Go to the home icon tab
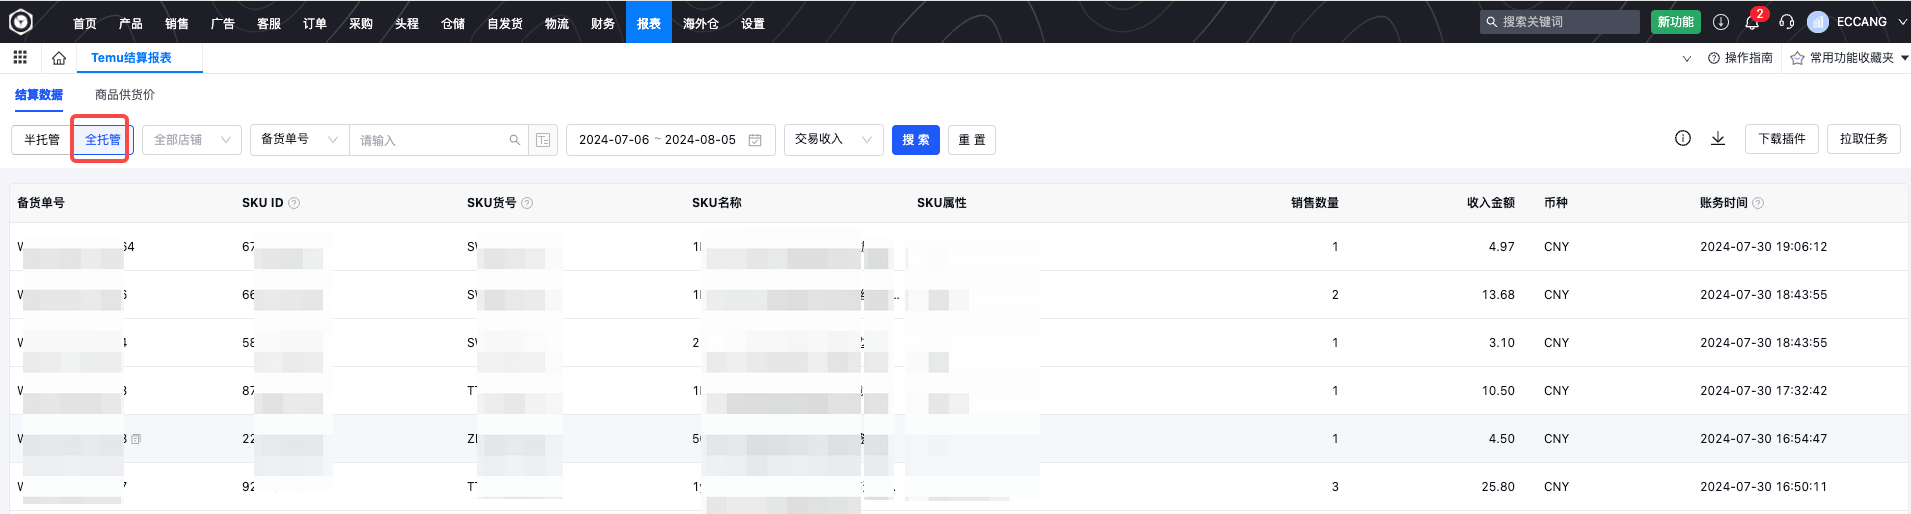The height and width of the screenshot is (514, 1911). (x=59, y=58)
